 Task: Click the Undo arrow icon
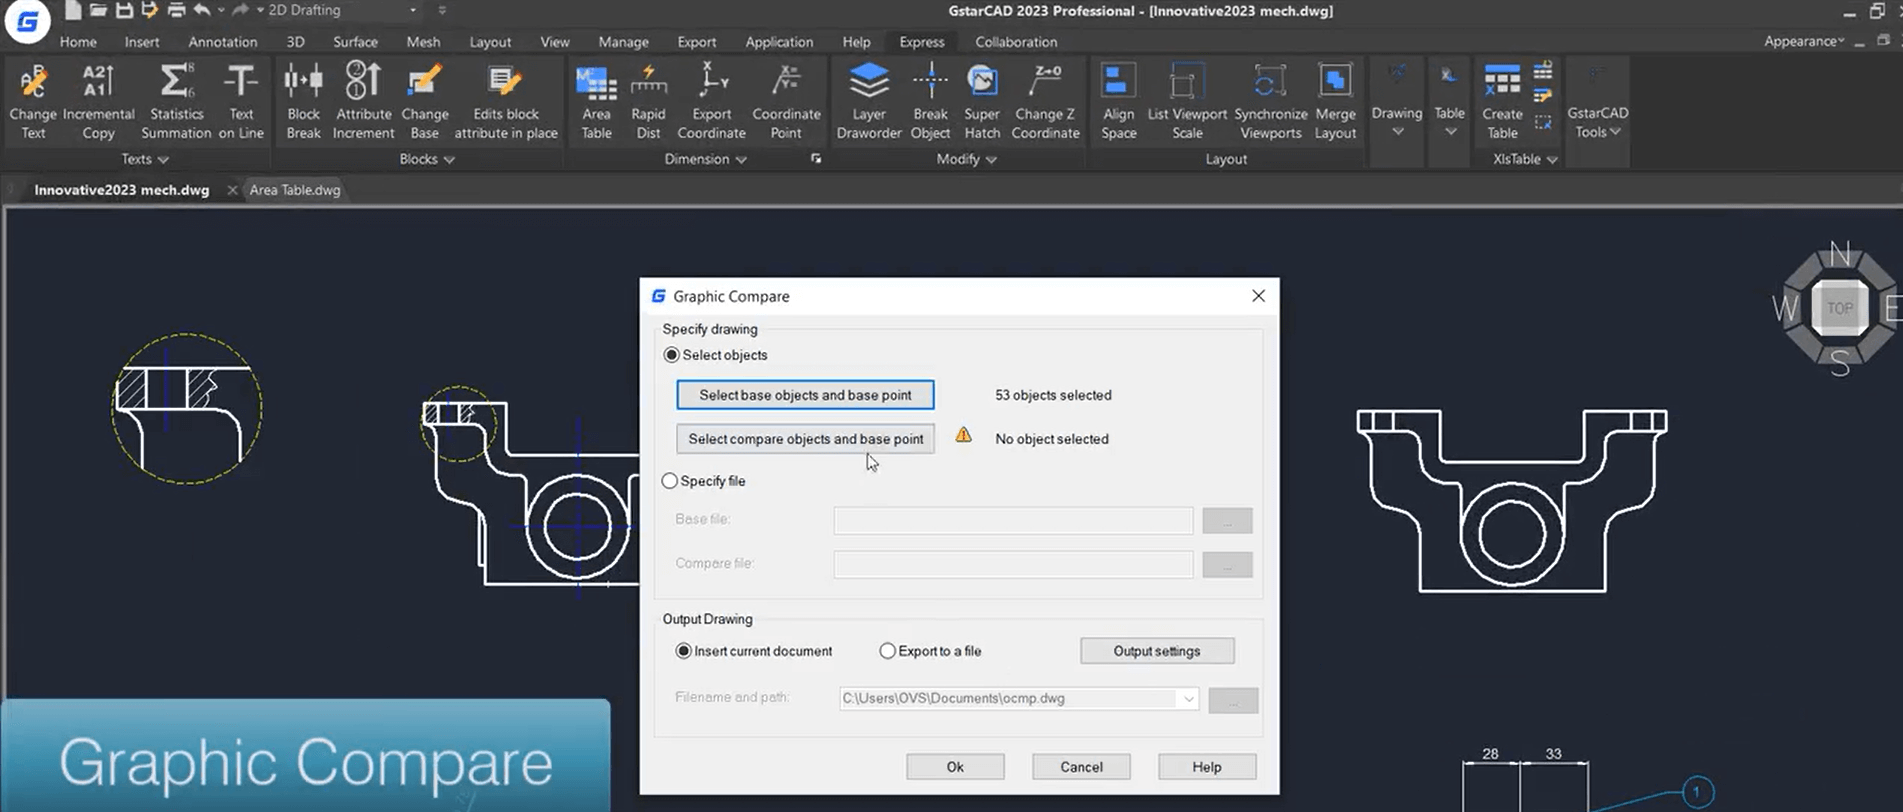[x=202, y=11]
